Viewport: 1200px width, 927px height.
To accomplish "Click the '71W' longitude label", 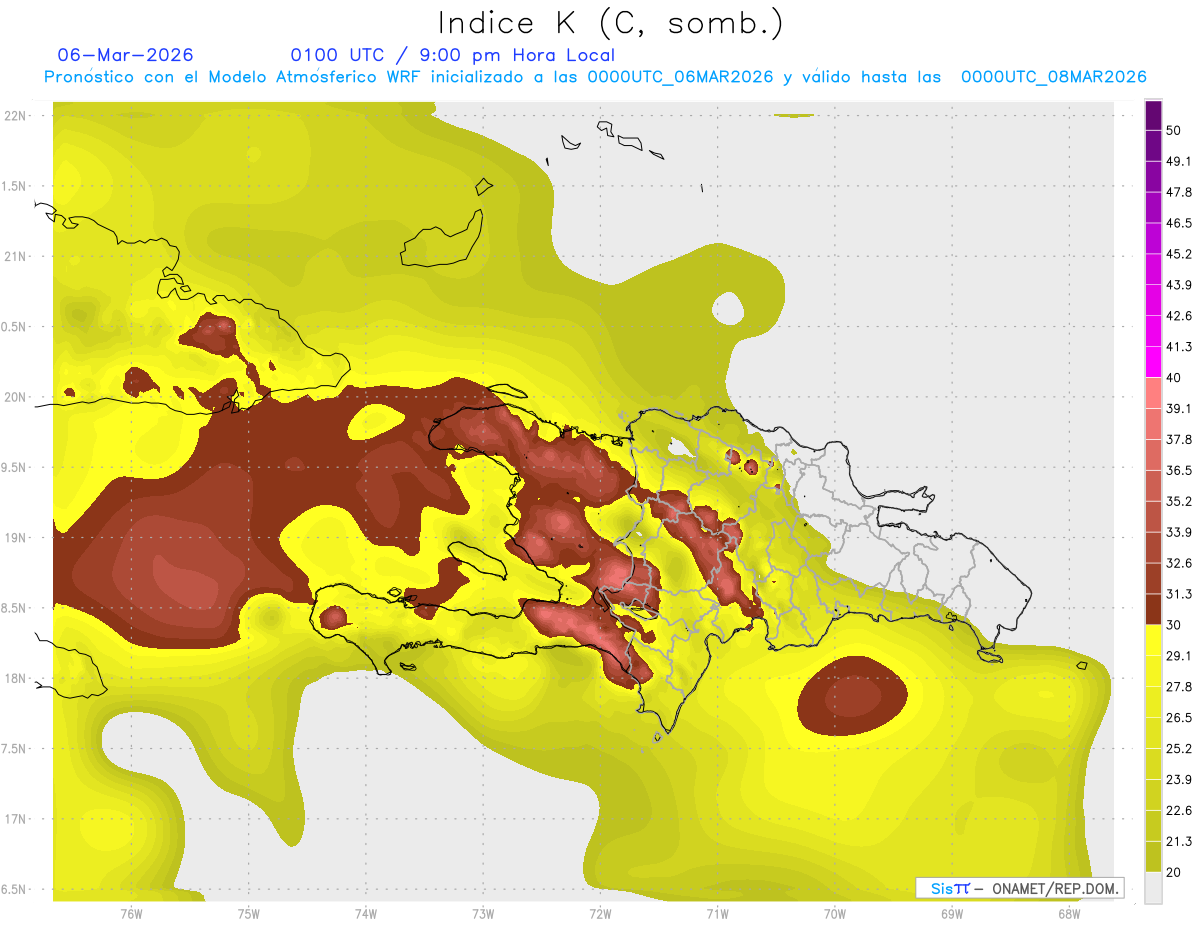I will pos(717,914).
